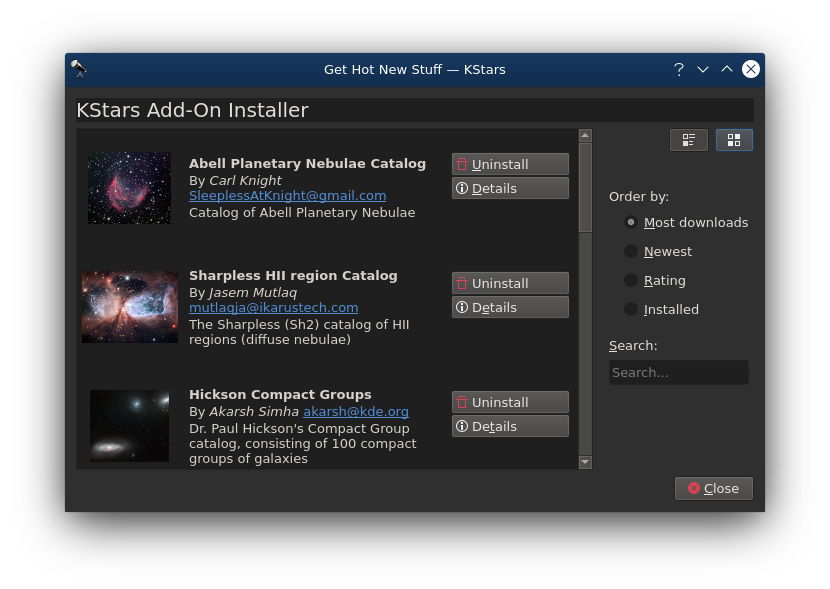Switch to the details list view mode
Image resolution: width=830 pixels, height=589 pixels.
pyautogui.click(x=688, y=140)
